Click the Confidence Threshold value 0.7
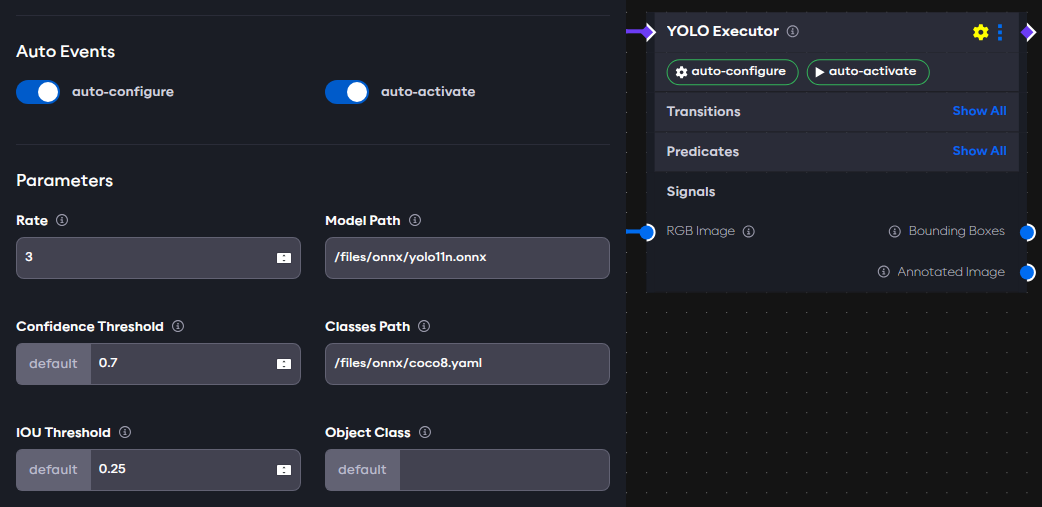Viewport: 1042px width, 507px height. coord(108,363)
